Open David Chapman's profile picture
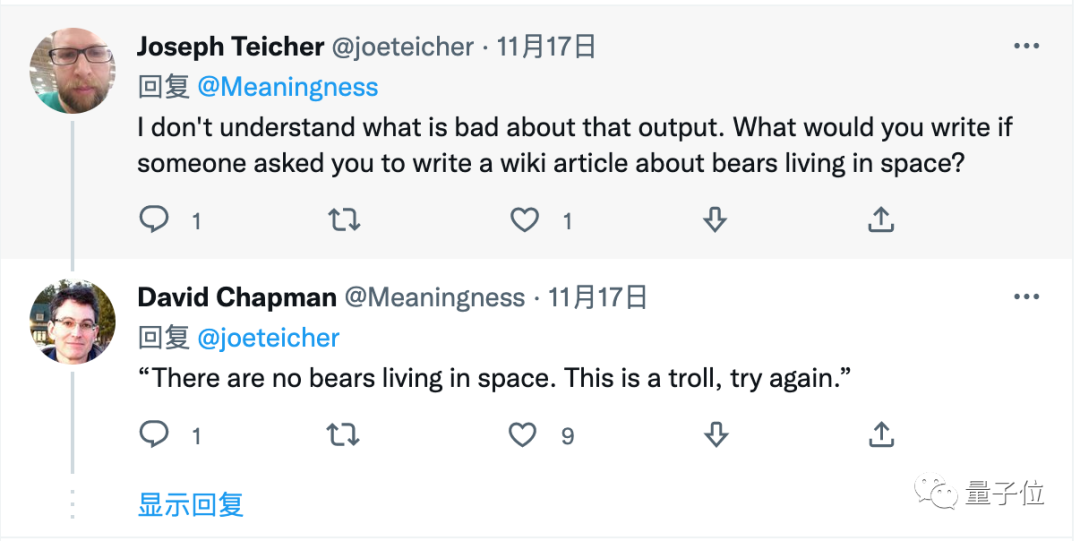The width and height of the screenshot is (1080, 541). (72, 321)
